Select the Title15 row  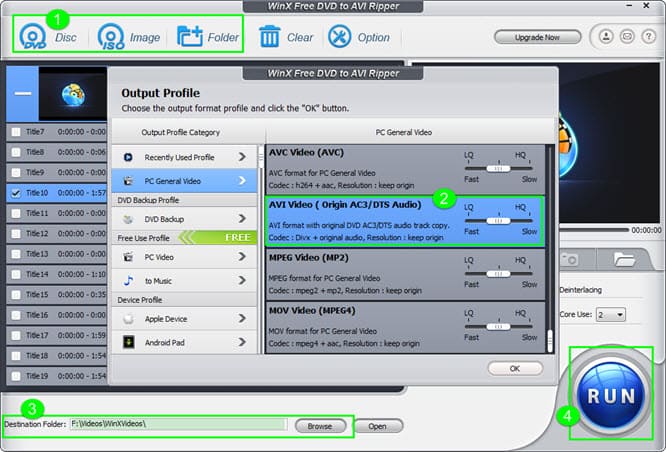(x=56, y=295)
